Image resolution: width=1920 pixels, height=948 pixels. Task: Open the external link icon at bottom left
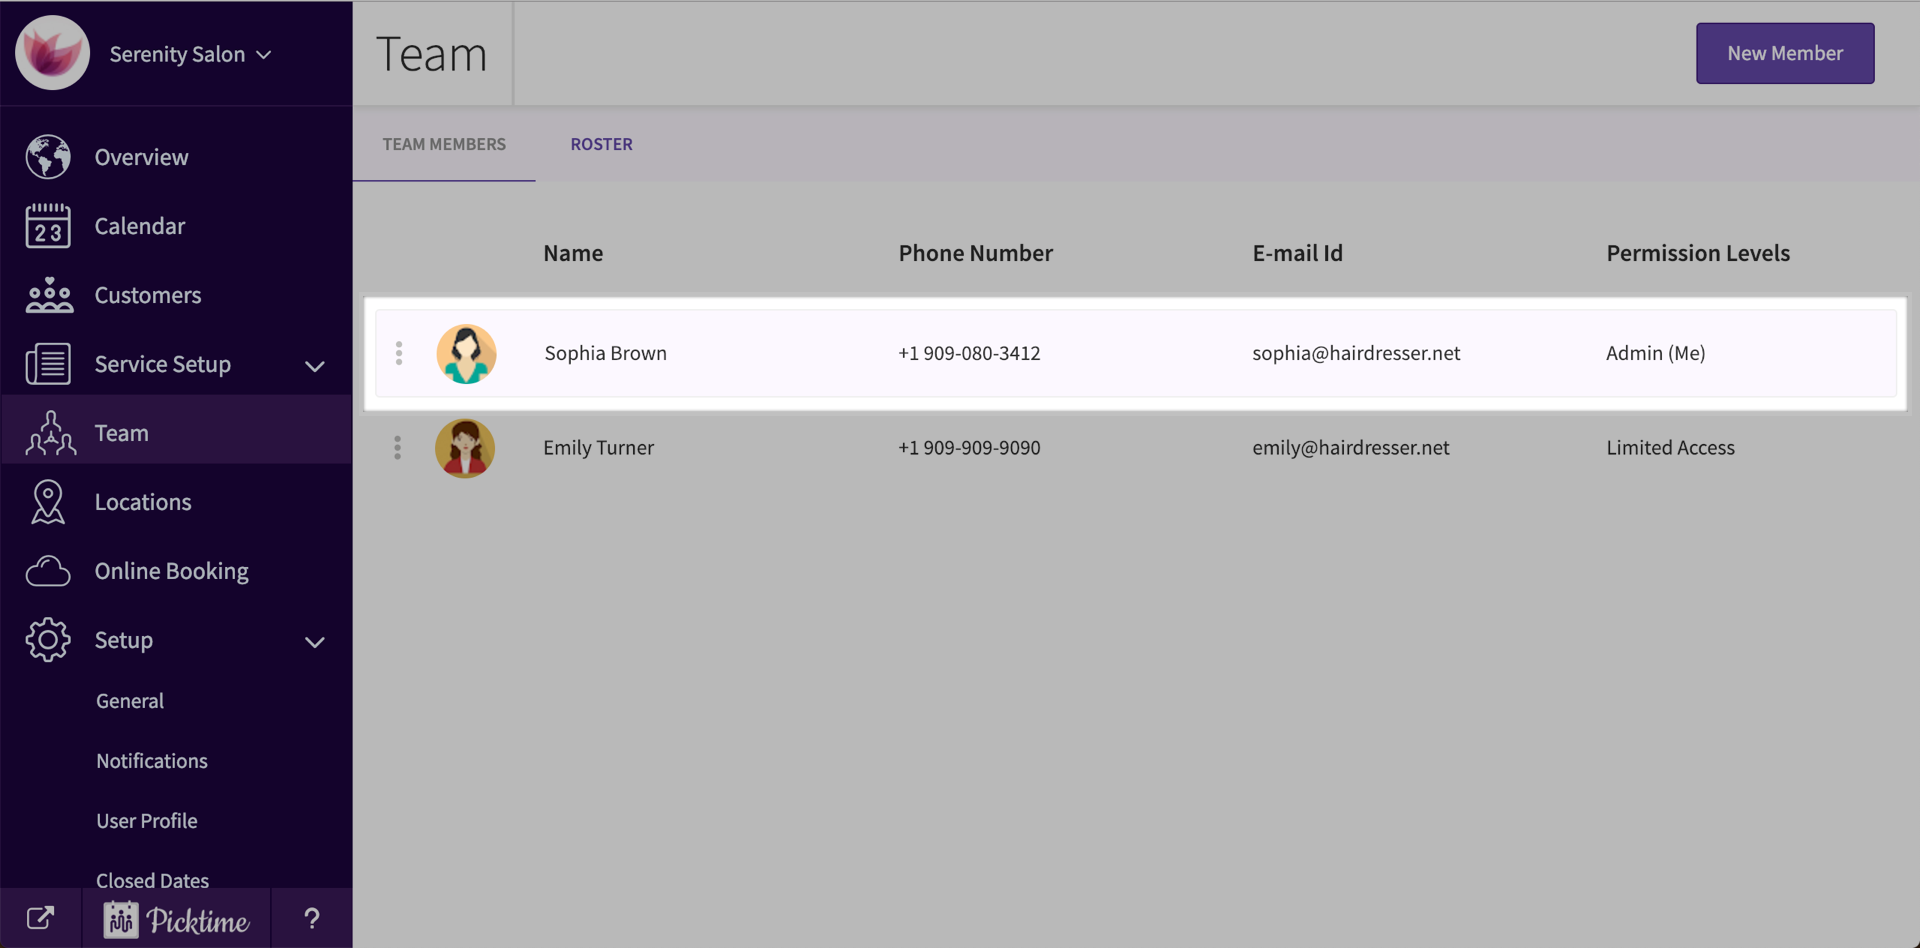(40, 918)
